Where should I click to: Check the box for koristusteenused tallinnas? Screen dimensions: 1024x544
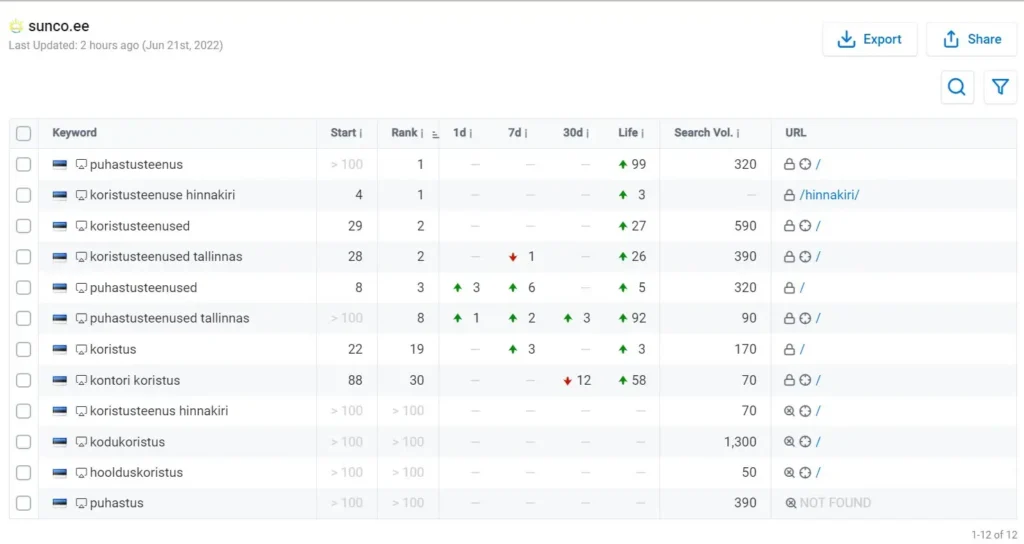(24, 257)
